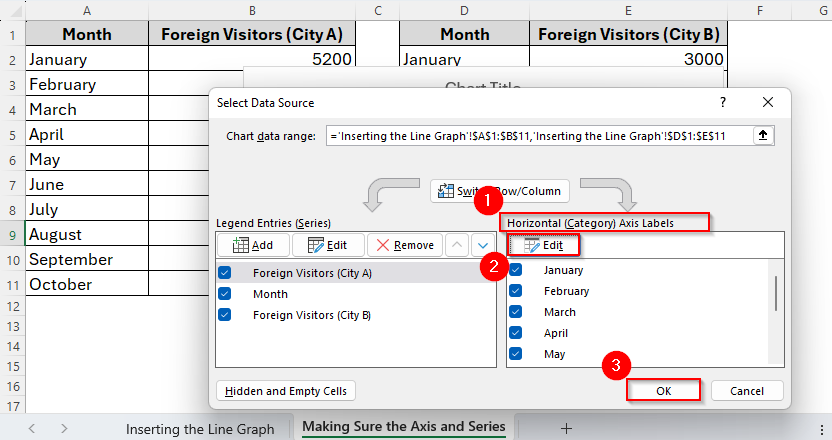Image resolution: width=832 pixels, height=440 pixels.
Task: Select column B header
Action: click(252, 11)
